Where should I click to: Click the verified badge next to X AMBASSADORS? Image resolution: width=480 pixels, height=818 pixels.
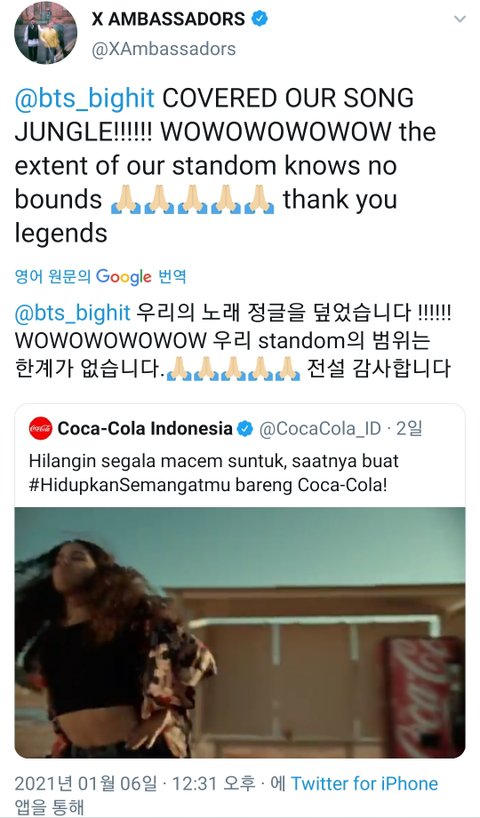click(x=259, y=19)
